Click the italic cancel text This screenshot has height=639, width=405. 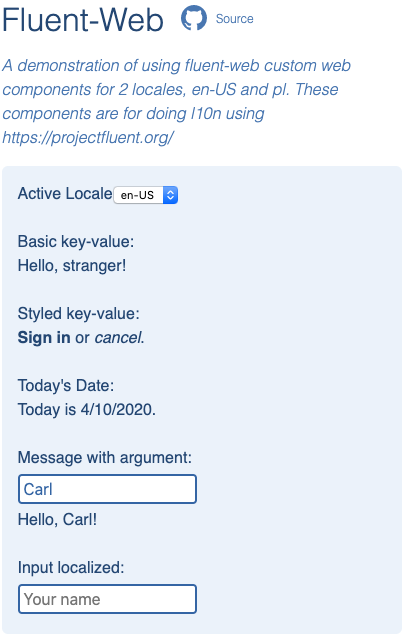(x=118, y=337)
